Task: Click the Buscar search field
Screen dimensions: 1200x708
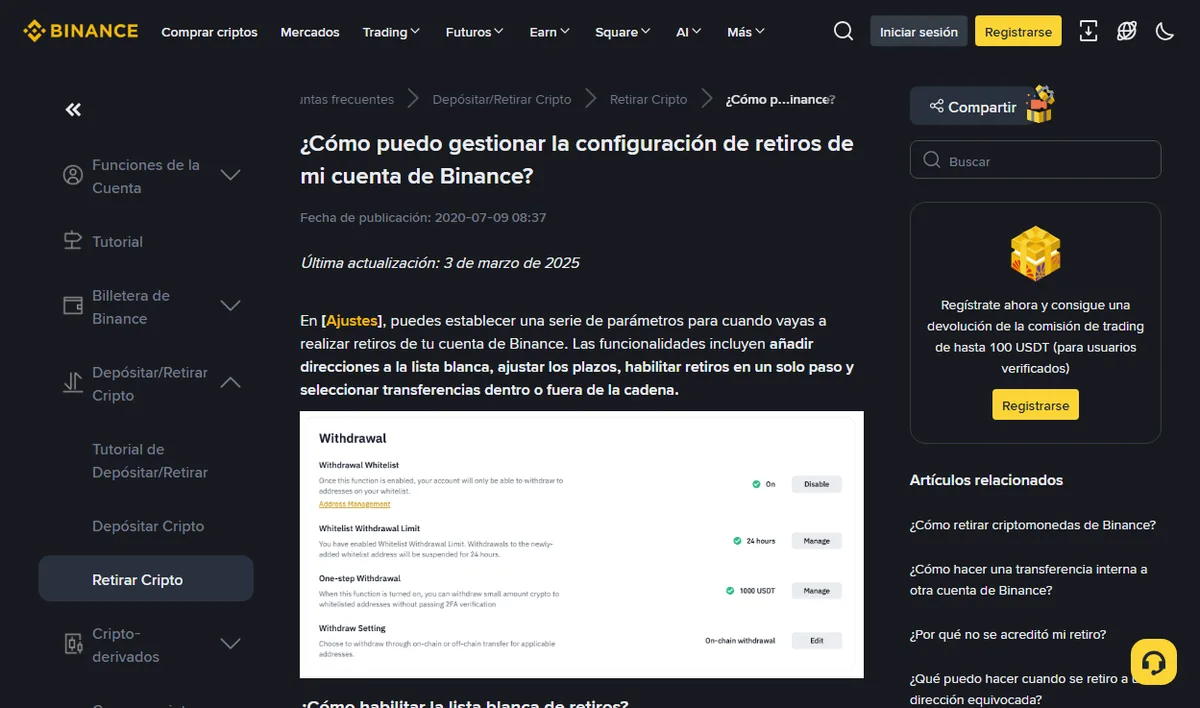Action: pyautogui.click(x=1035, y=160)
